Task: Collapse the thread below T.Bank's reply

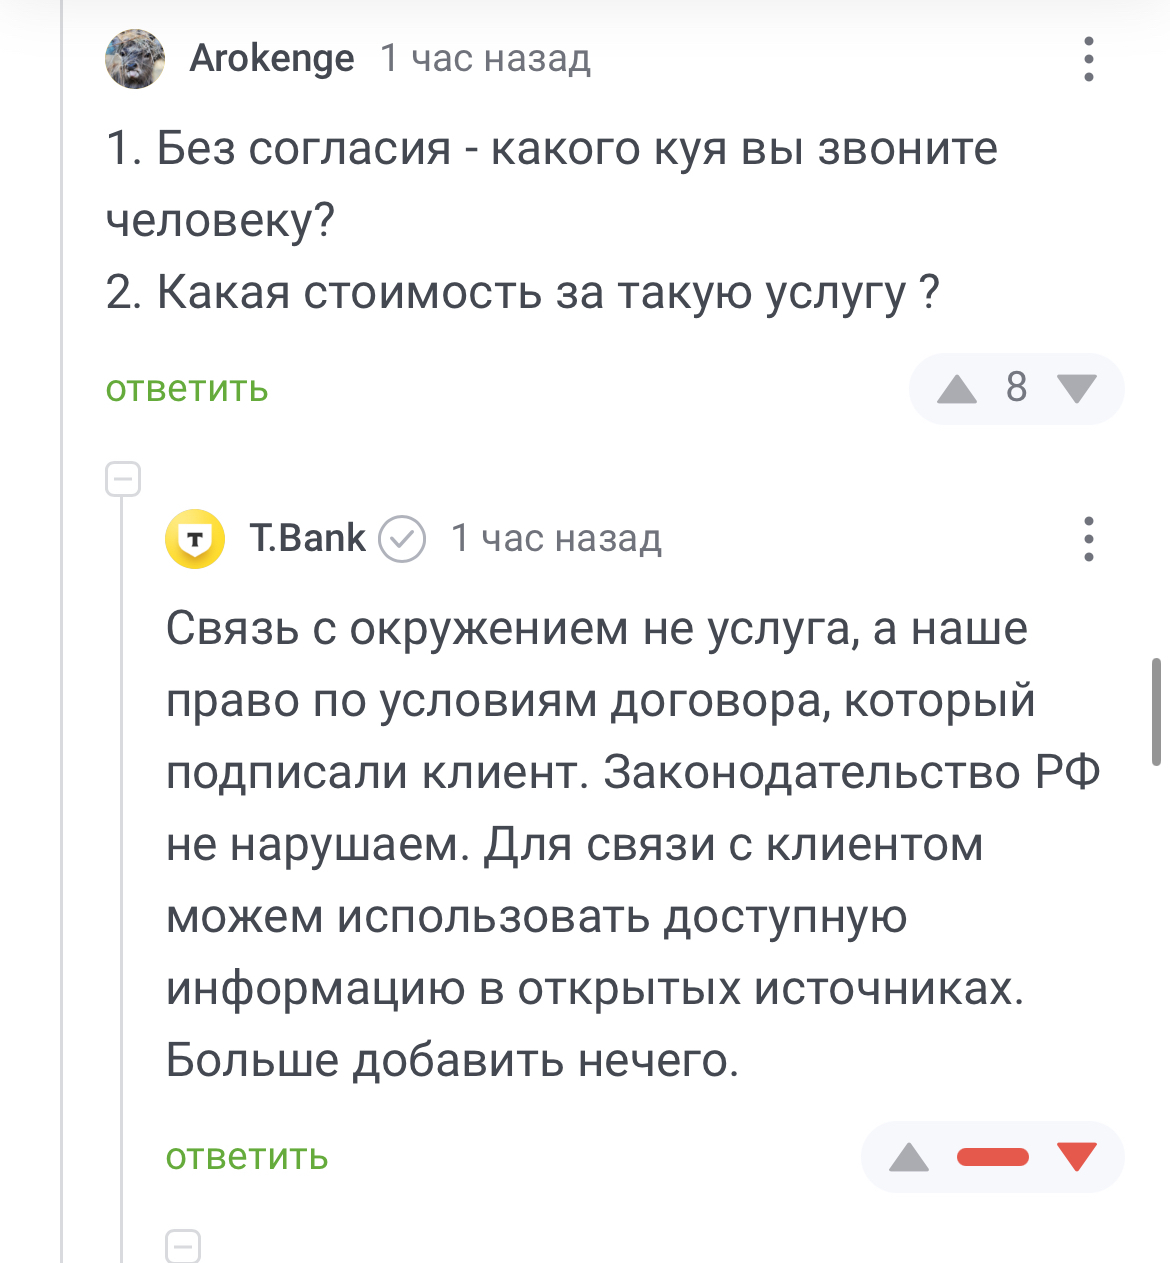Action: point(183,1246)
